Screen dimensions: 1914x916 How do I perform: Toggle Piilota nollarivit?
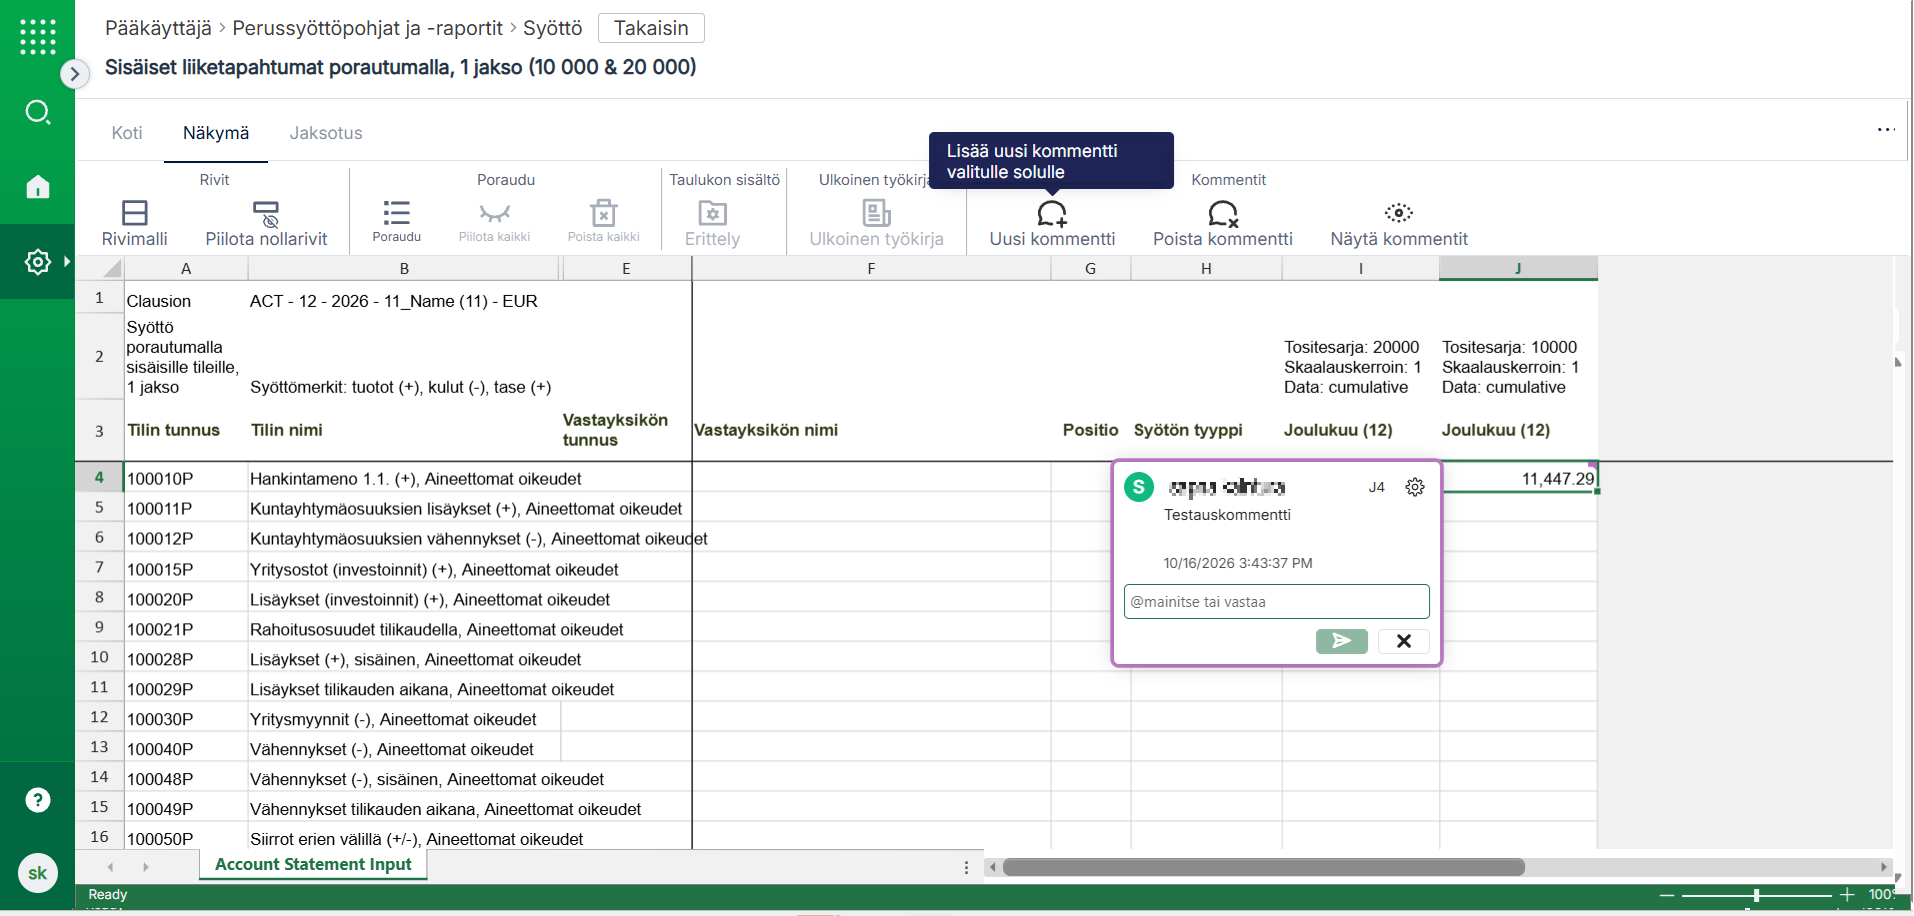point(266,223)
